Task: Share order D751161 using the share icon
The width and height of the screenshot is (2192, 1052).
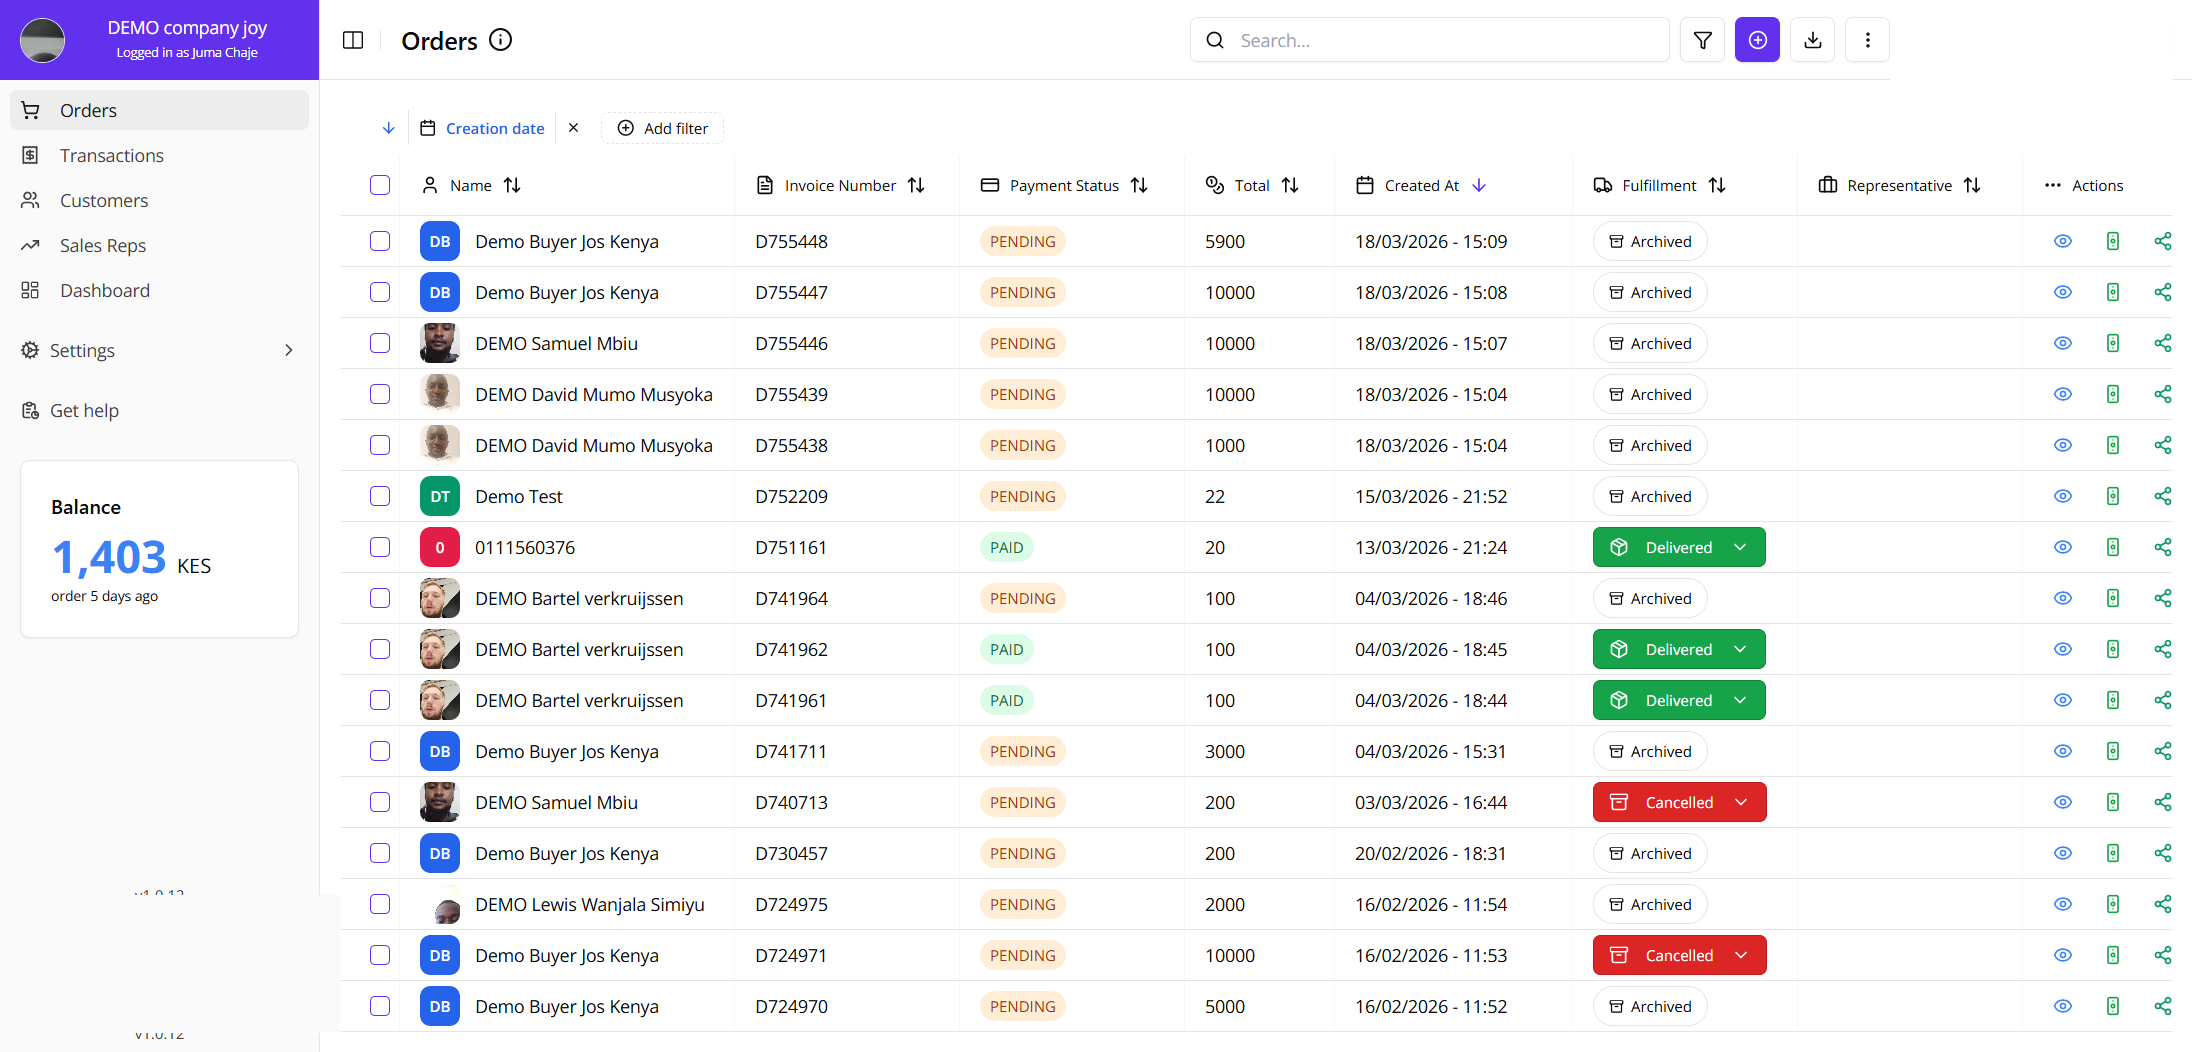Action: tap(2163, 547)
